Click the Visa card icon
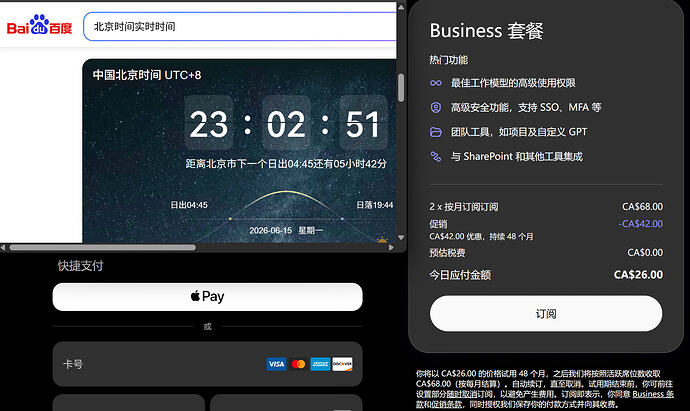The height and width of the screenshot is (411, 690). (x=276, y=364)
